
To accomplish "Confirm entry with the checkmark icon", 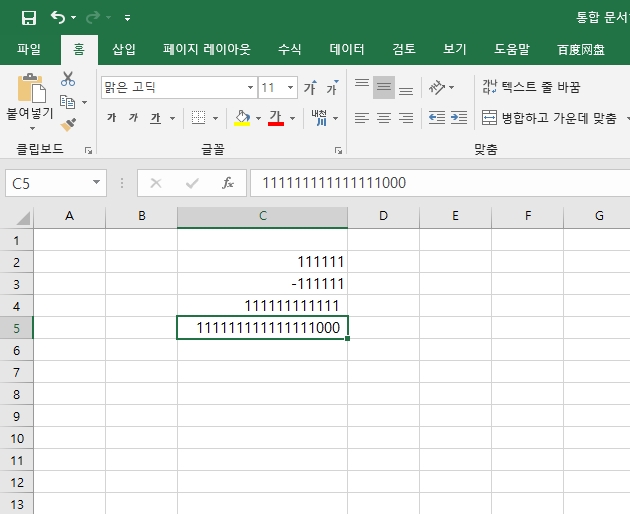I will 192,183.
